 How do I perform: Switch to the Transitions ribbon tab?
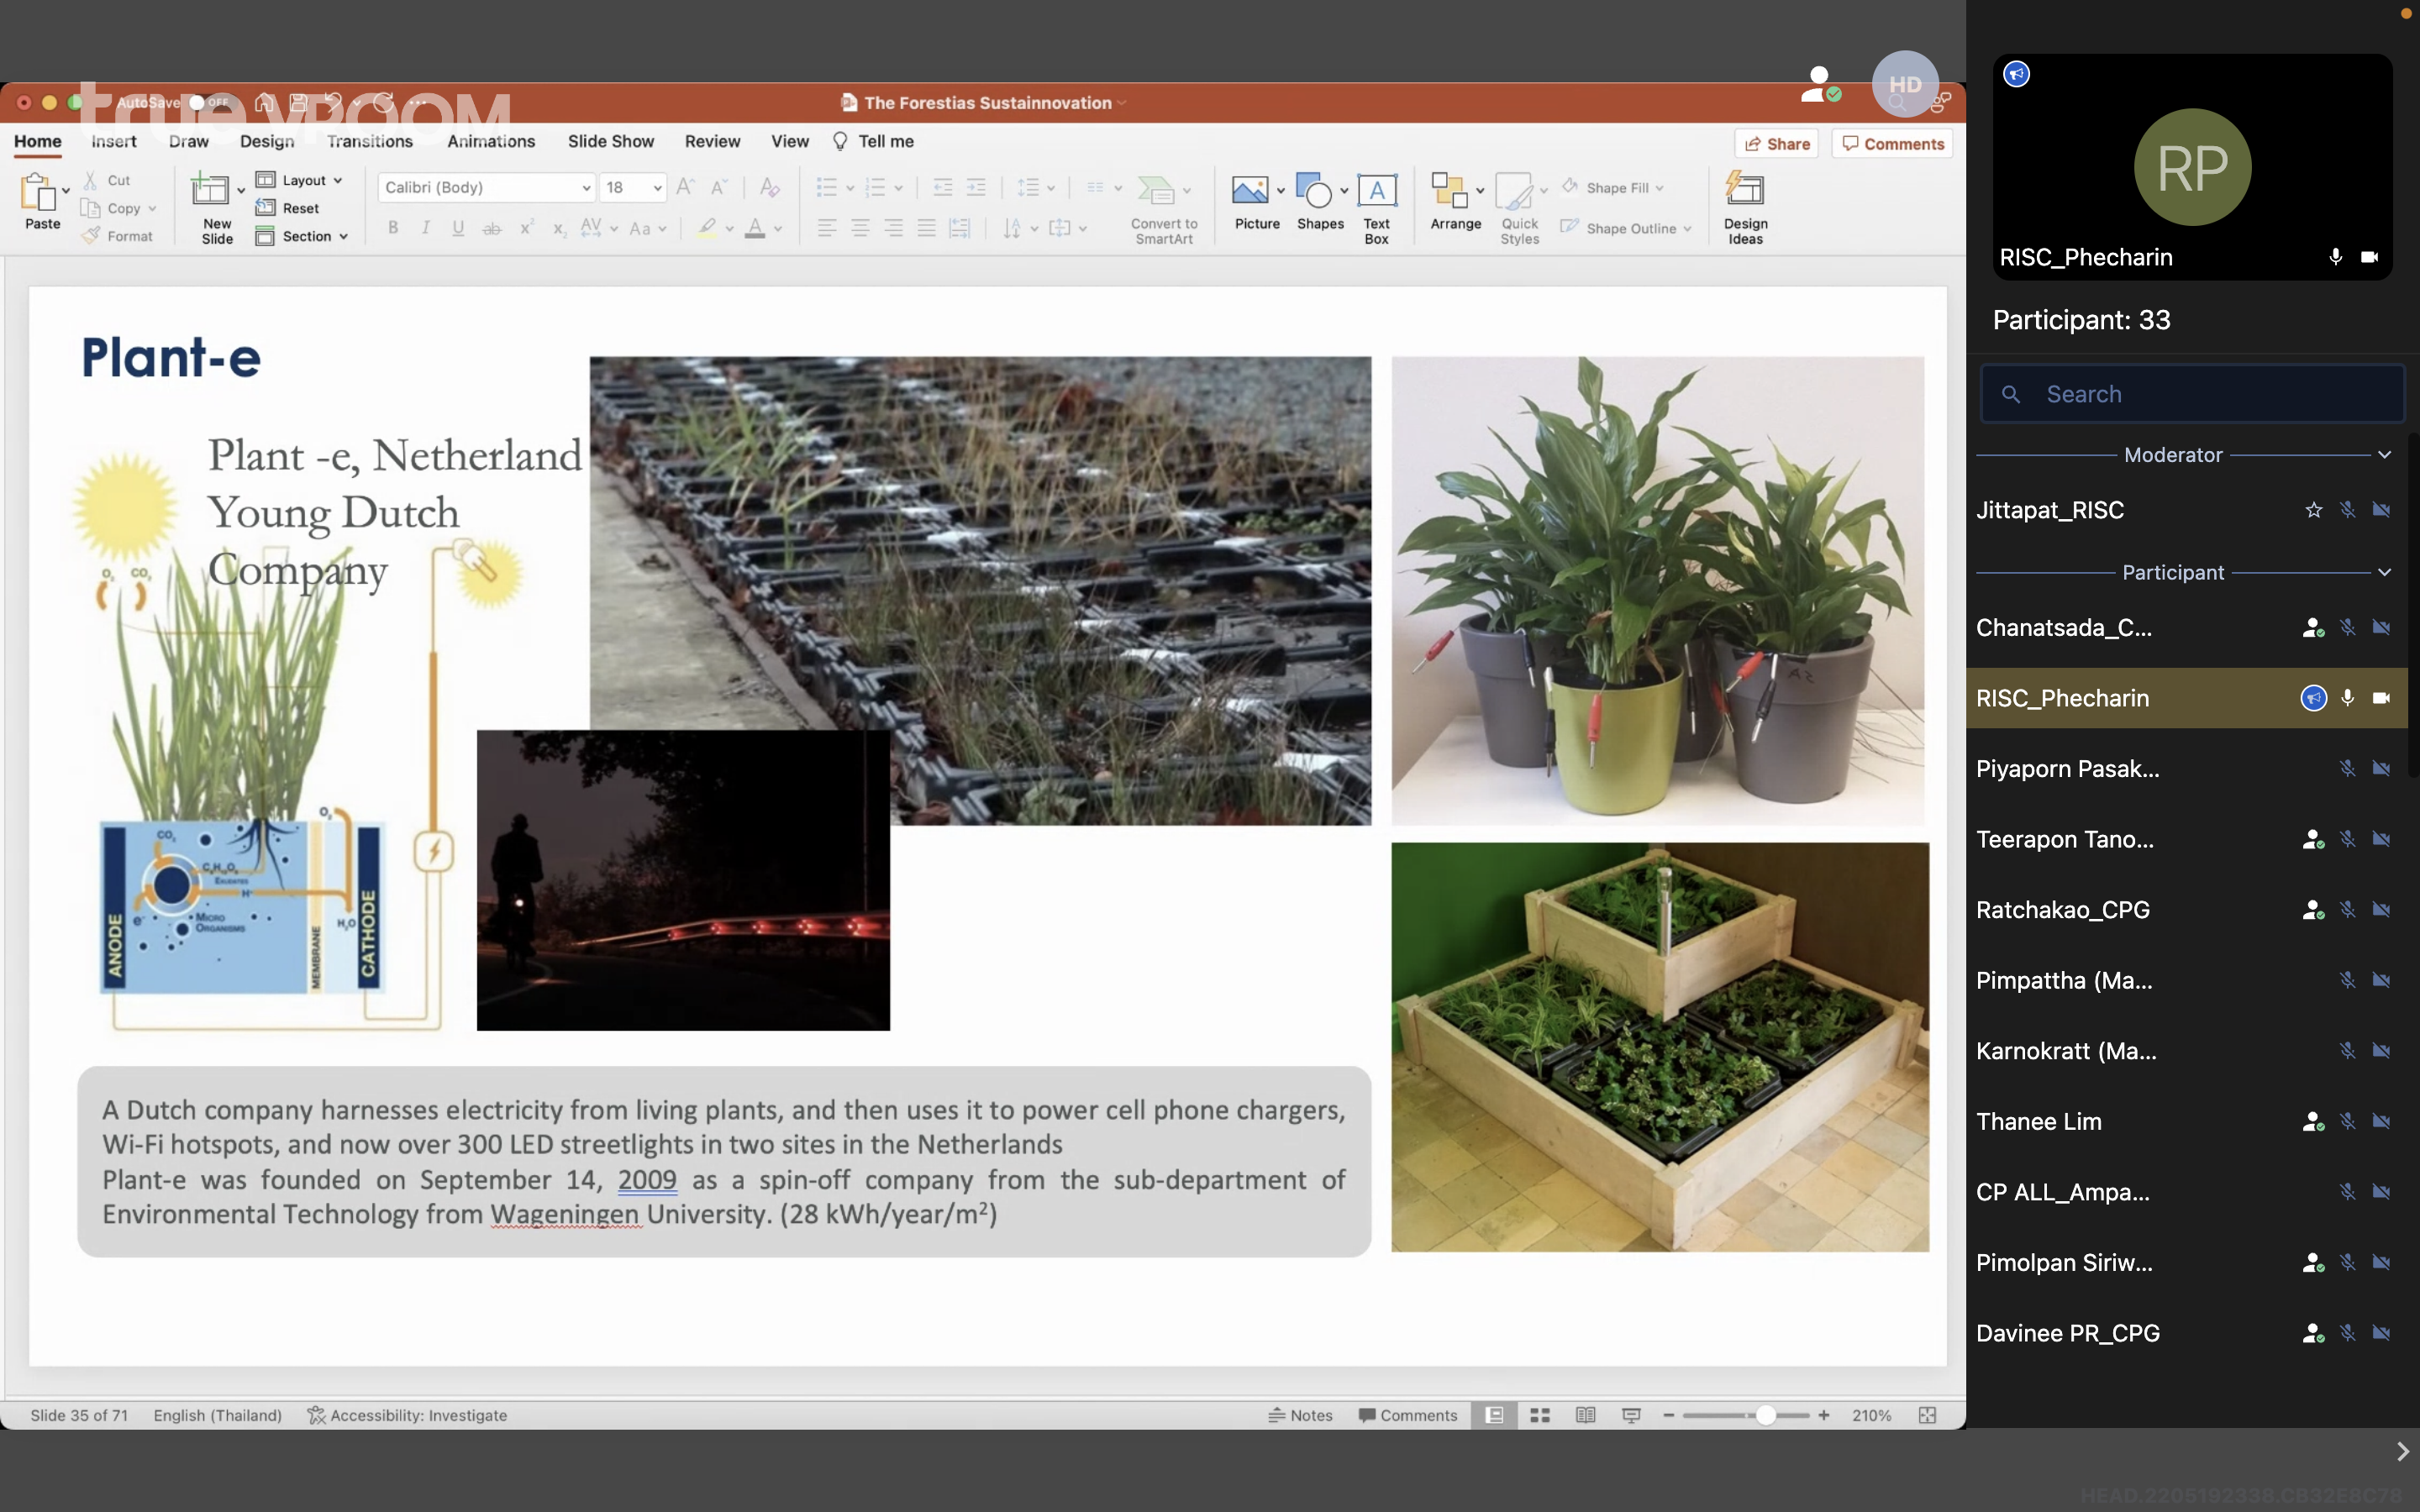click(x=369, y=141)
